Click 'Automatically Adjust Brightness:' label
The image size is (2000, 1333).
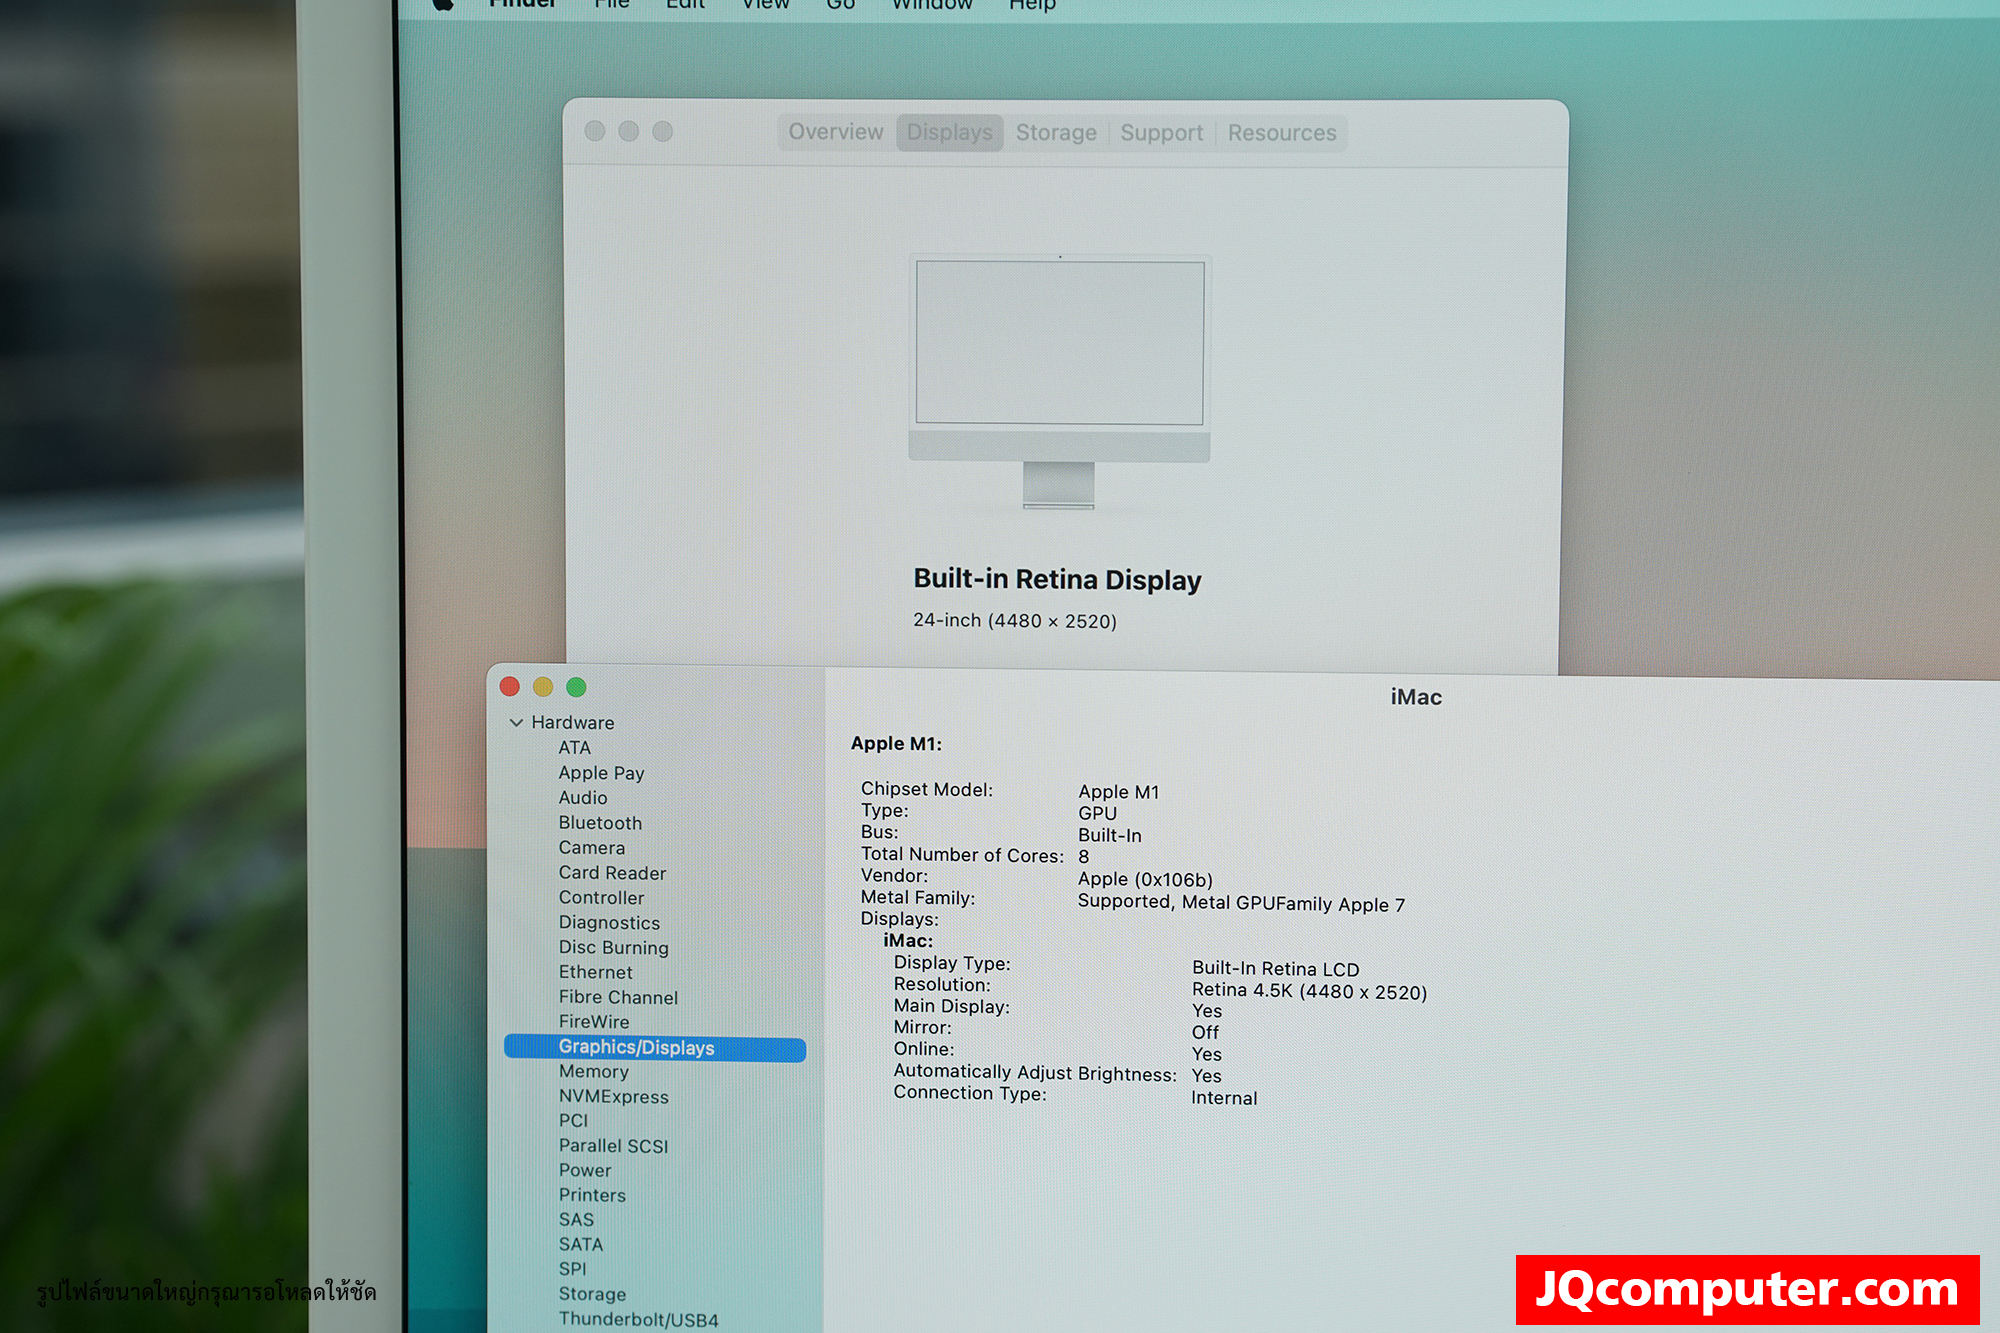(x=1035, y=1072)
